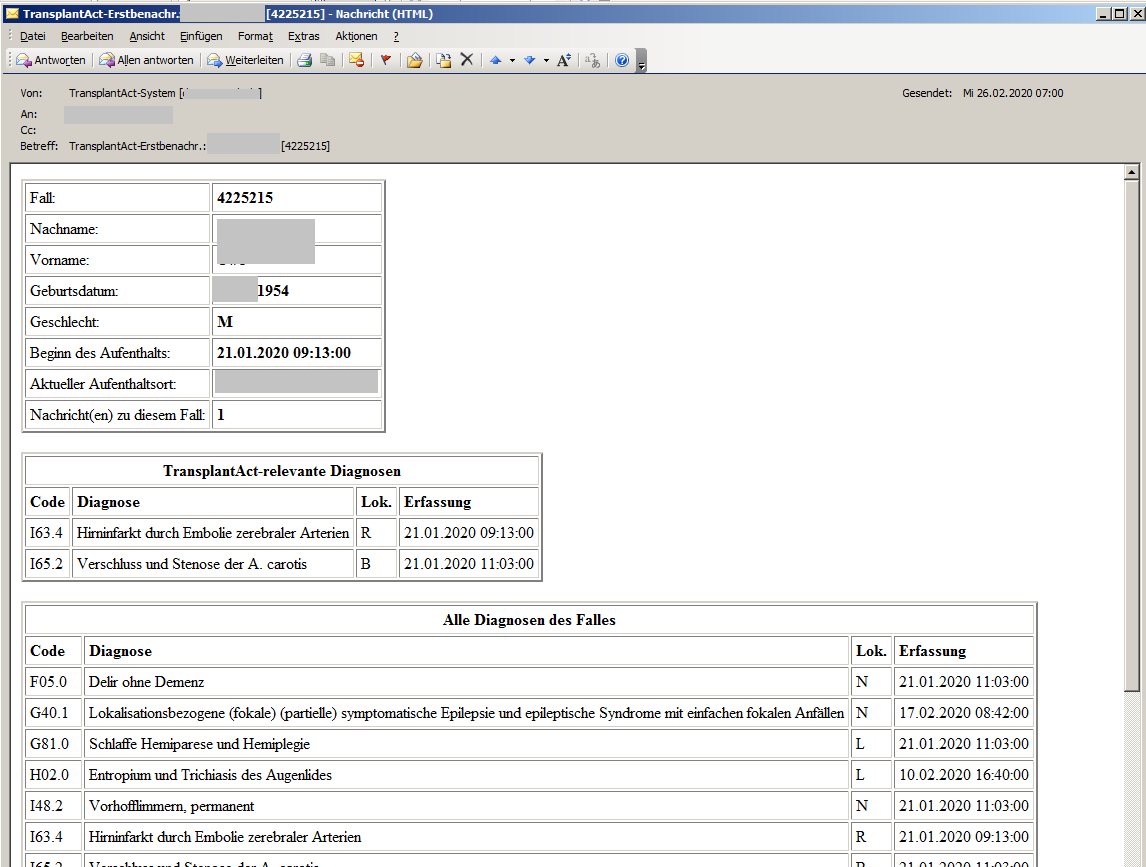1146x867 pixels.
Task: Open previous item arrow dropdown
Action: 512,60
